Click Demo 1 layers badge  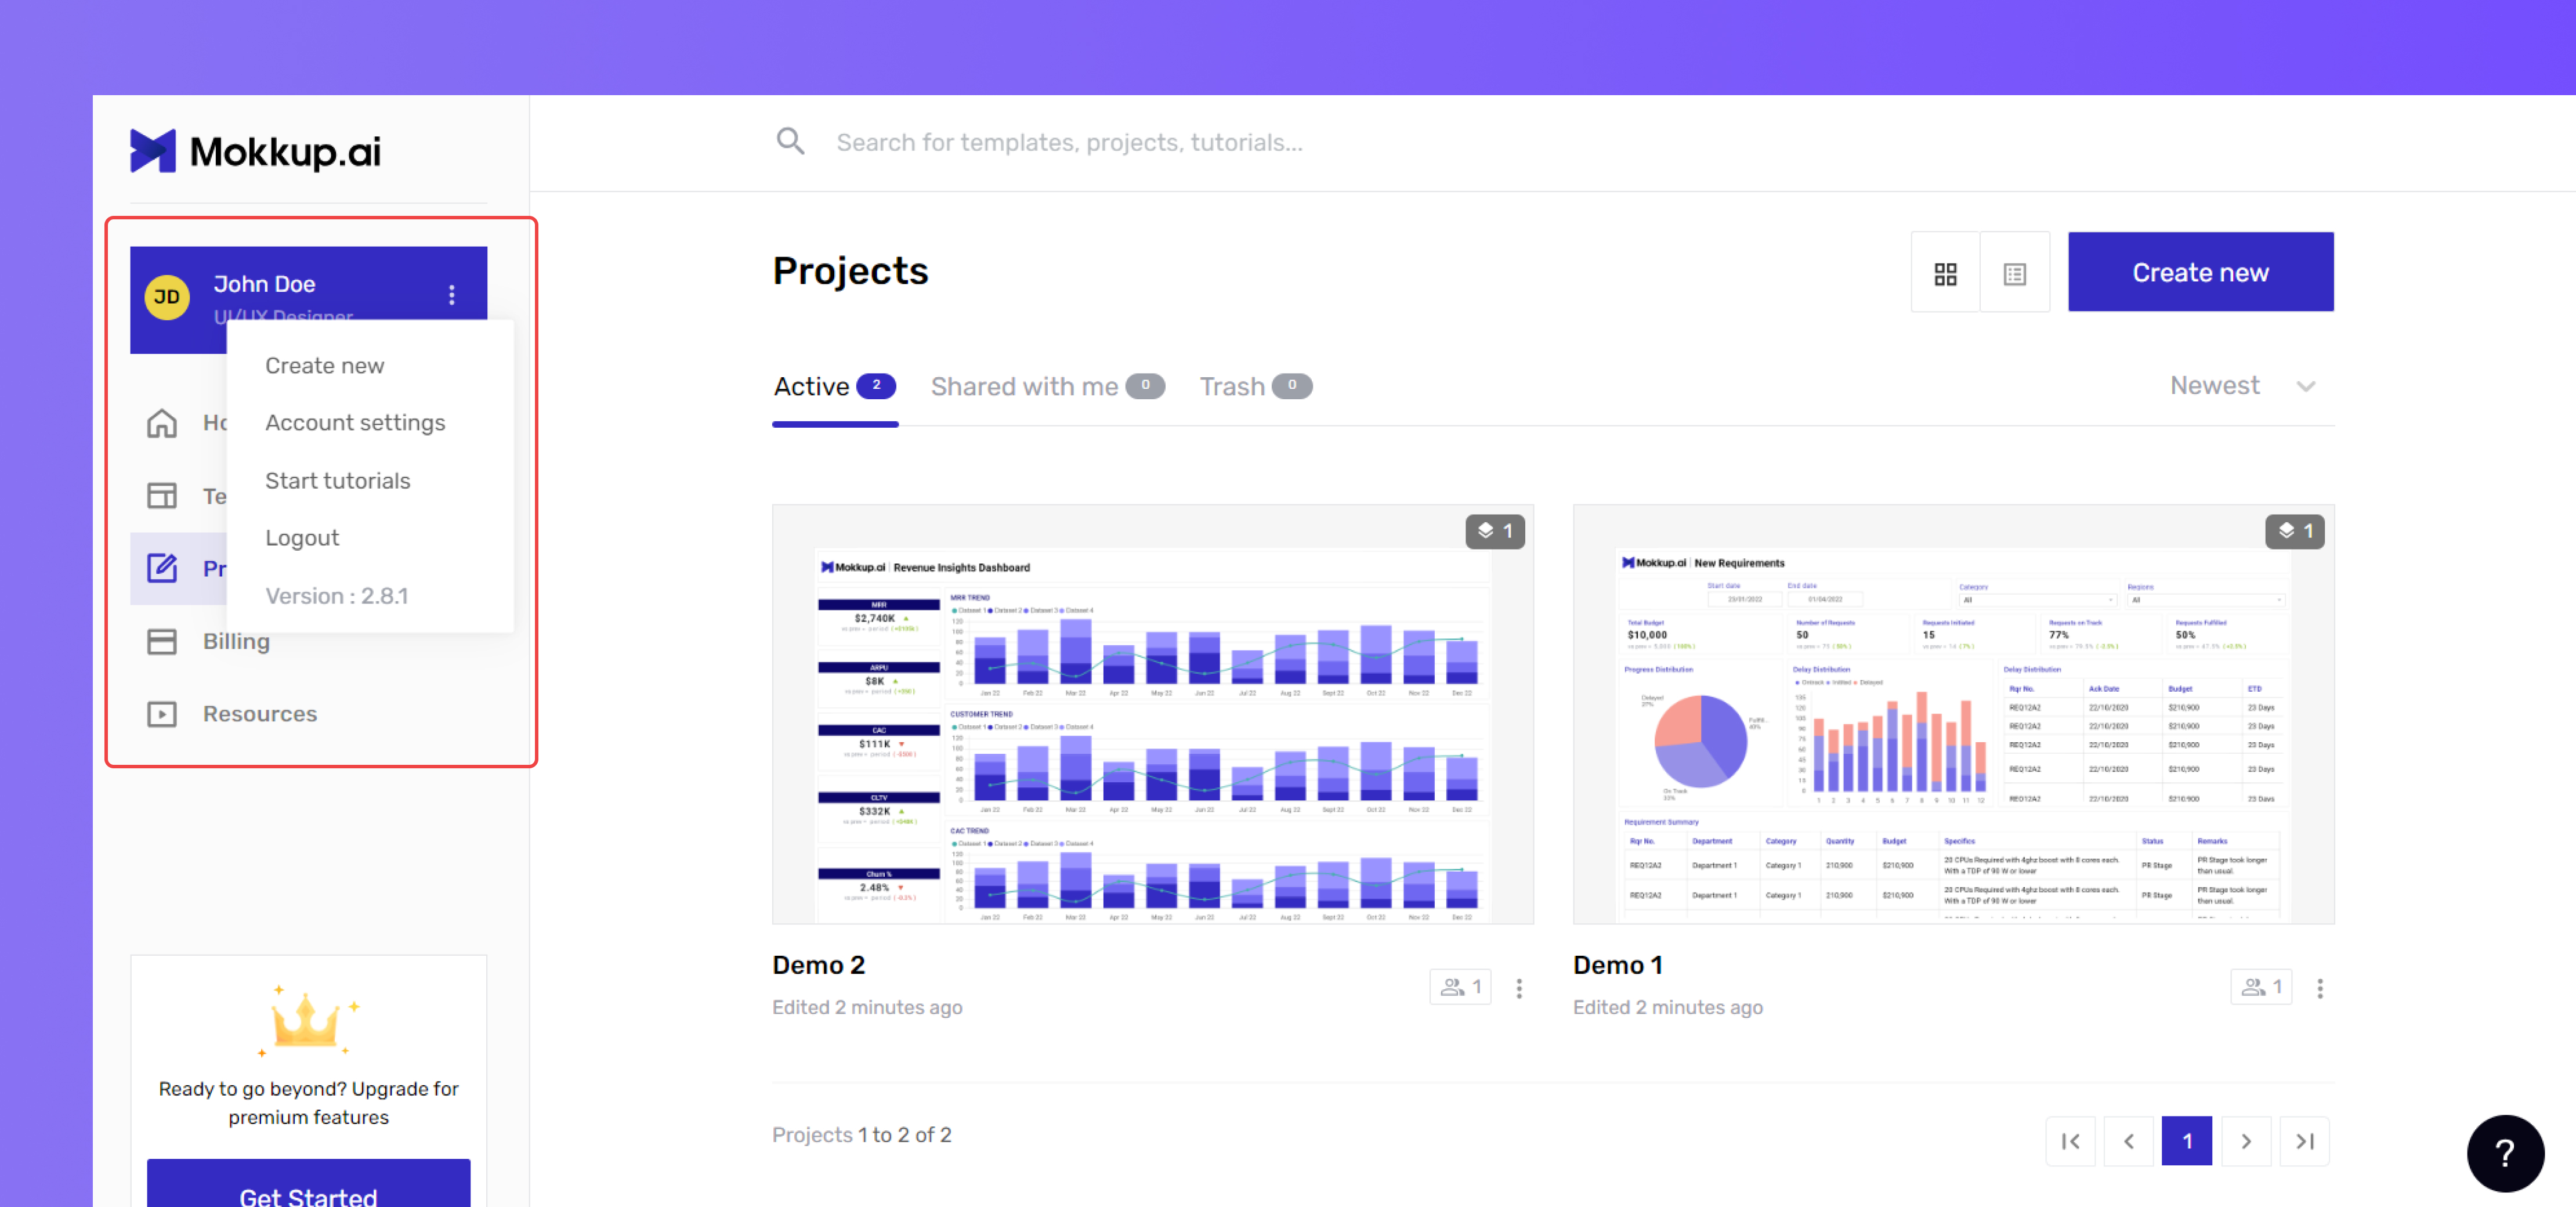coord(2294,531)
